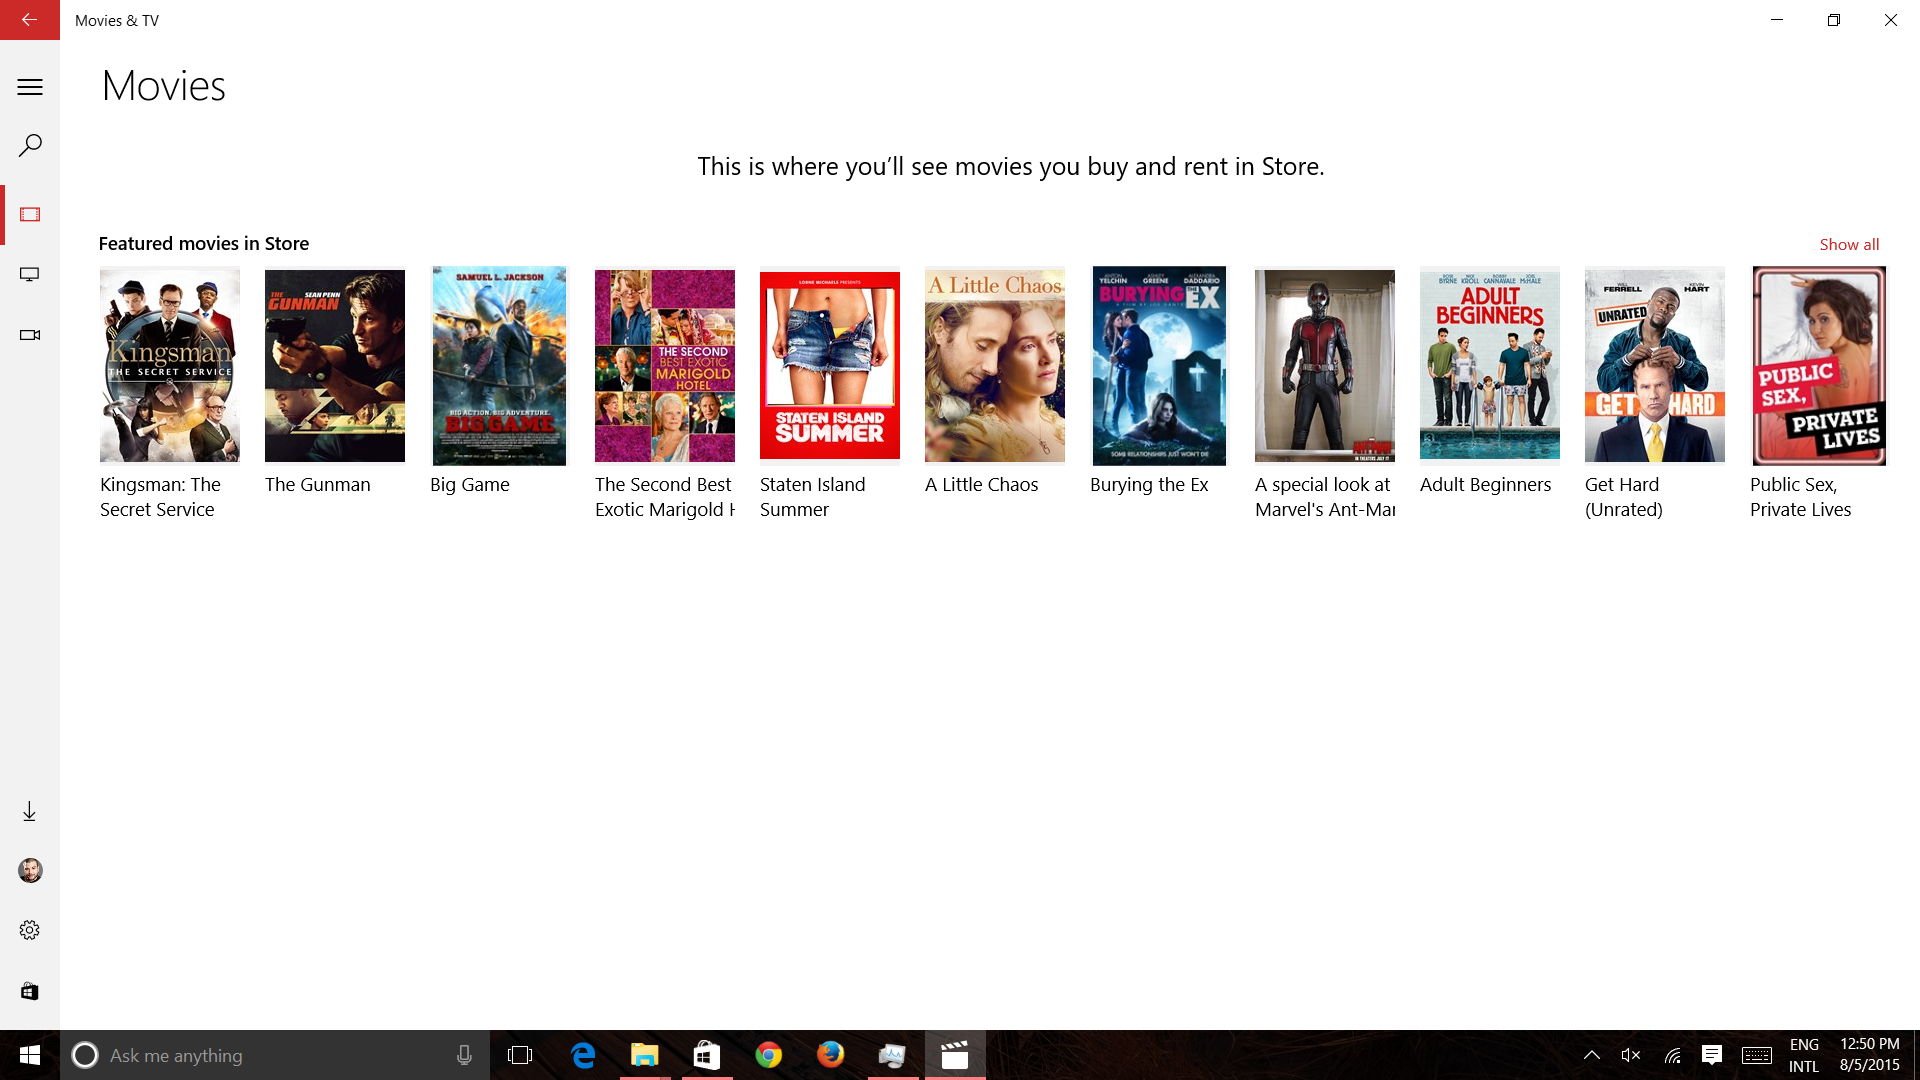1920x1080 pixels.
Task: Open the Store shopping bag in sidebar
Action: (x=30, y=991)
